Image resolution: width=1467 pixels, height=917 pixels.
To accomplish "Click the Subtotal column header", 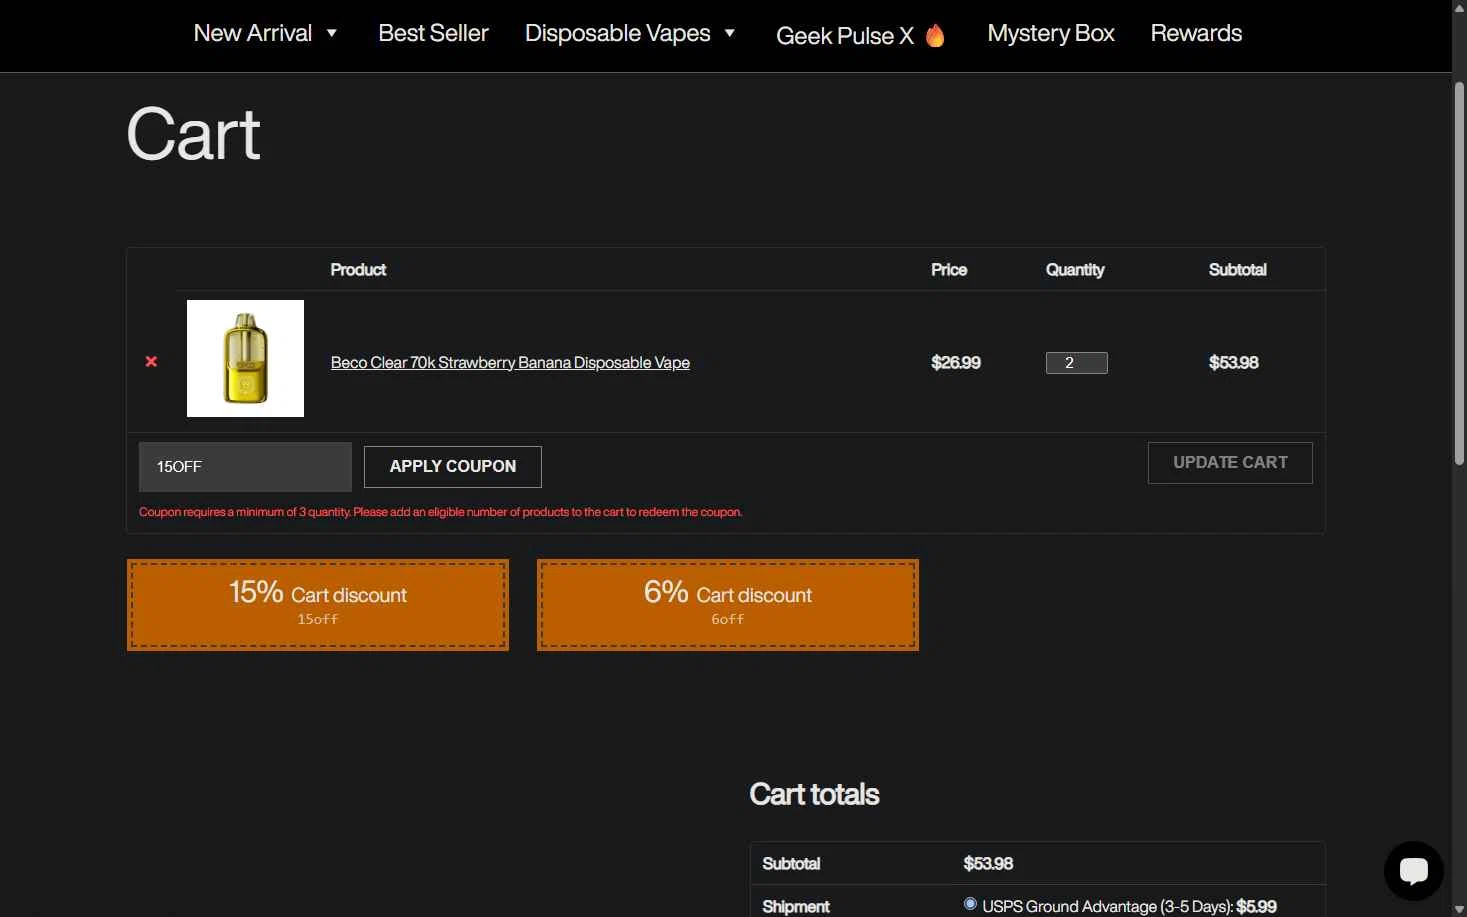I will pyautogui.click(x=1237, y=270).
